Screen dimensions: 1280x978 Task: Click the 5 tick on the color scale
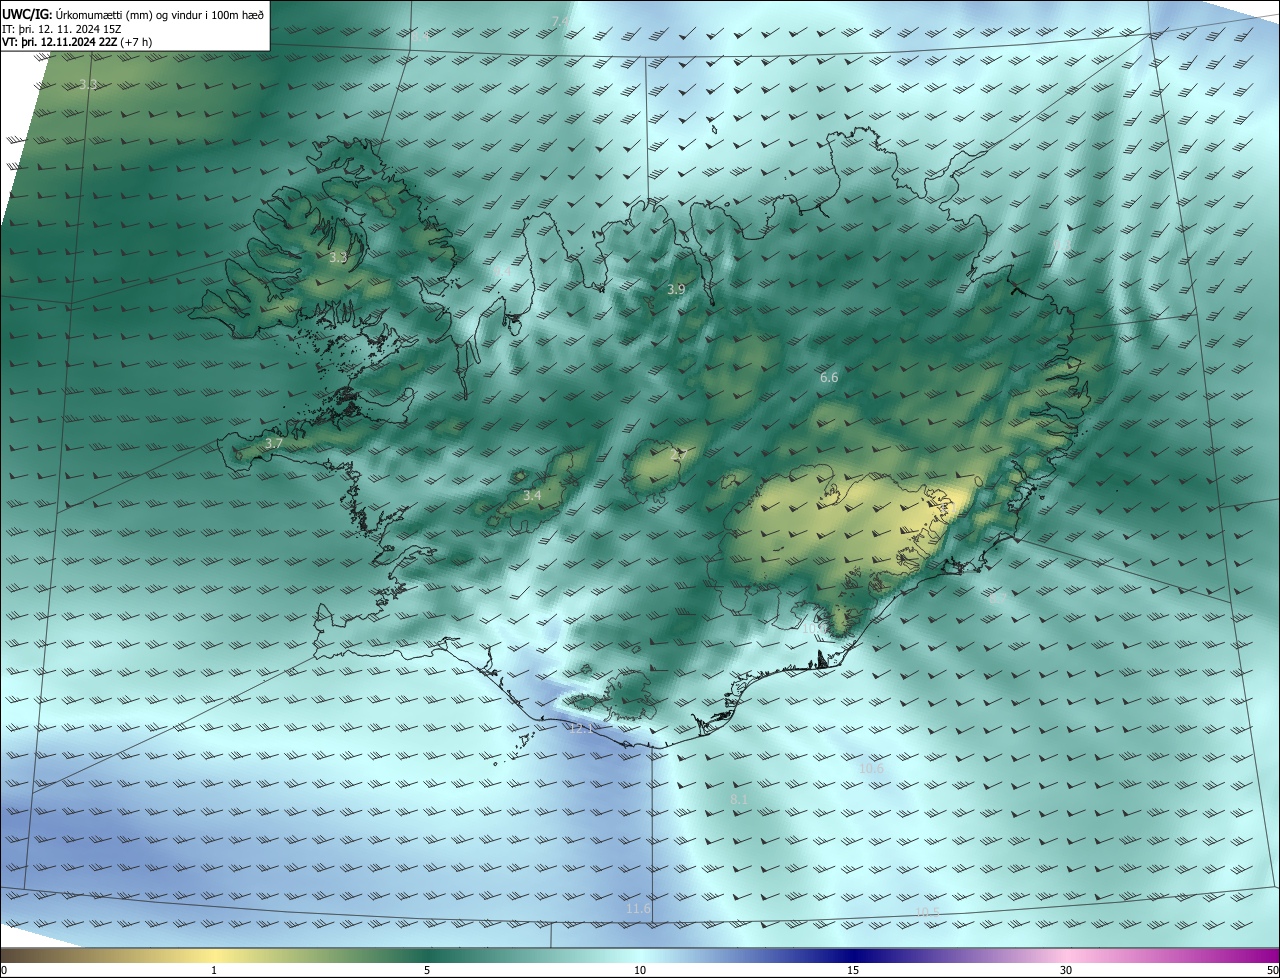tap(427, 970)
